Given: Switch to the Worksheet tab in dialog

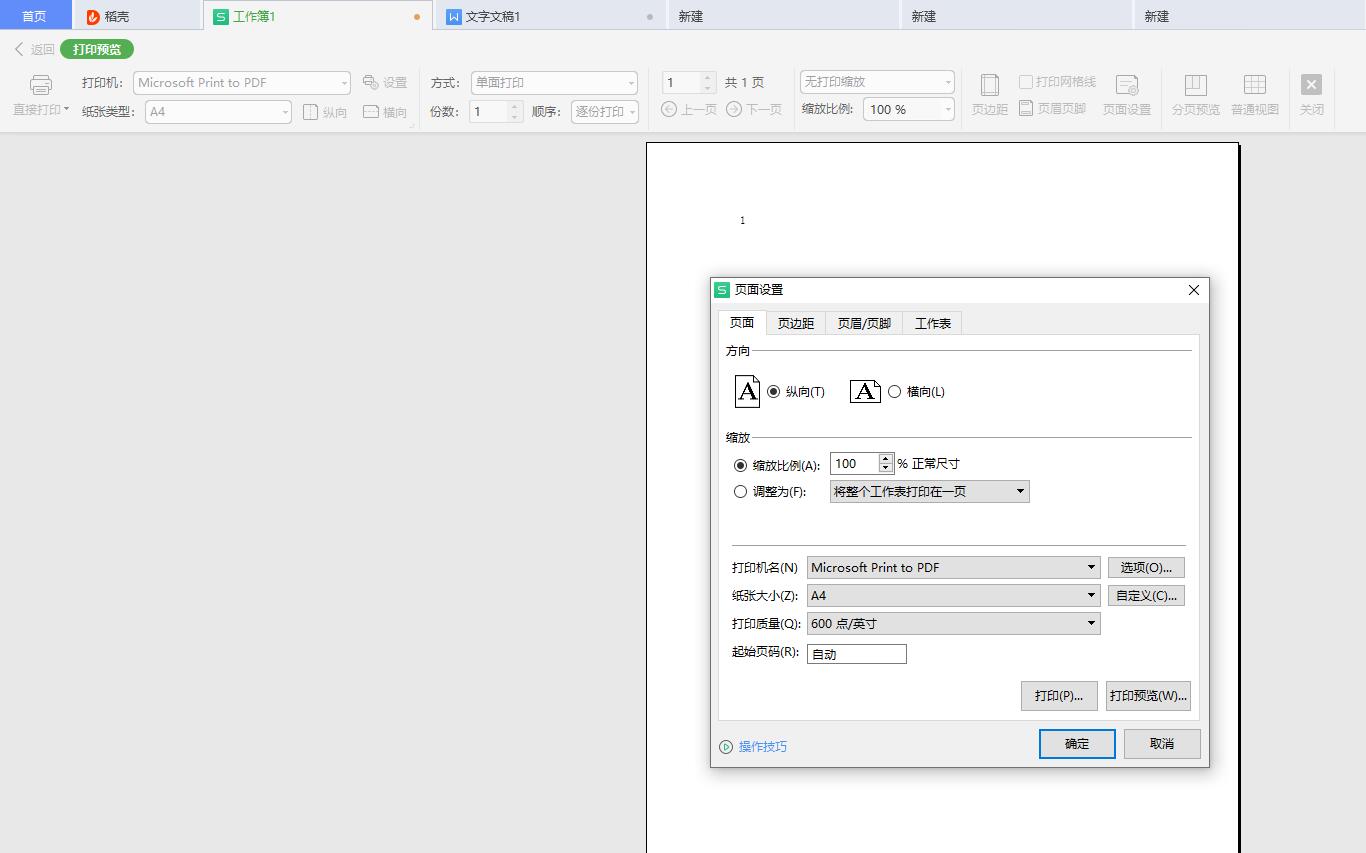Looking at the screenshot, I should pos(933,323).
